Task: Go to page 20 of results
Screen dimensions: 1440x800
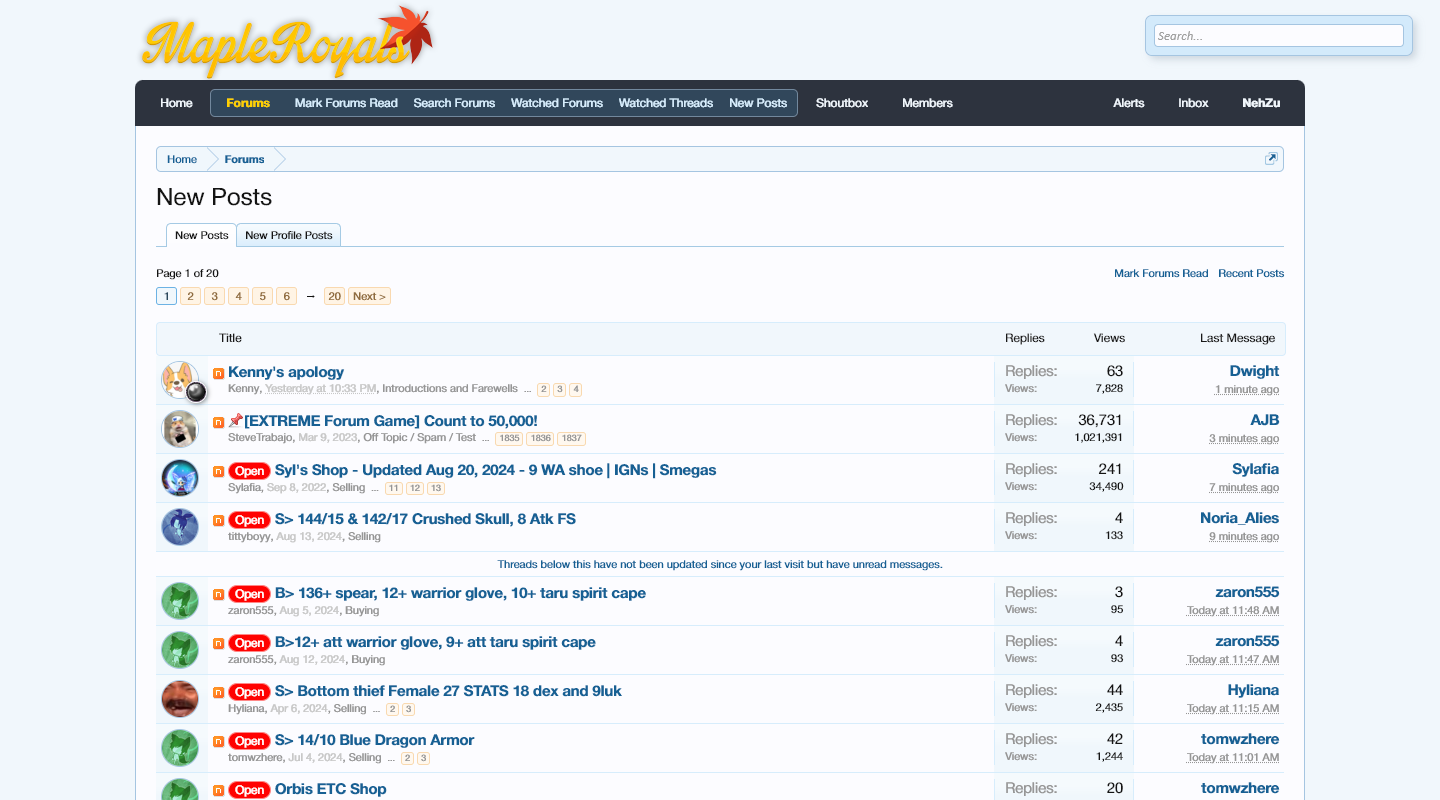Action: 334,296
